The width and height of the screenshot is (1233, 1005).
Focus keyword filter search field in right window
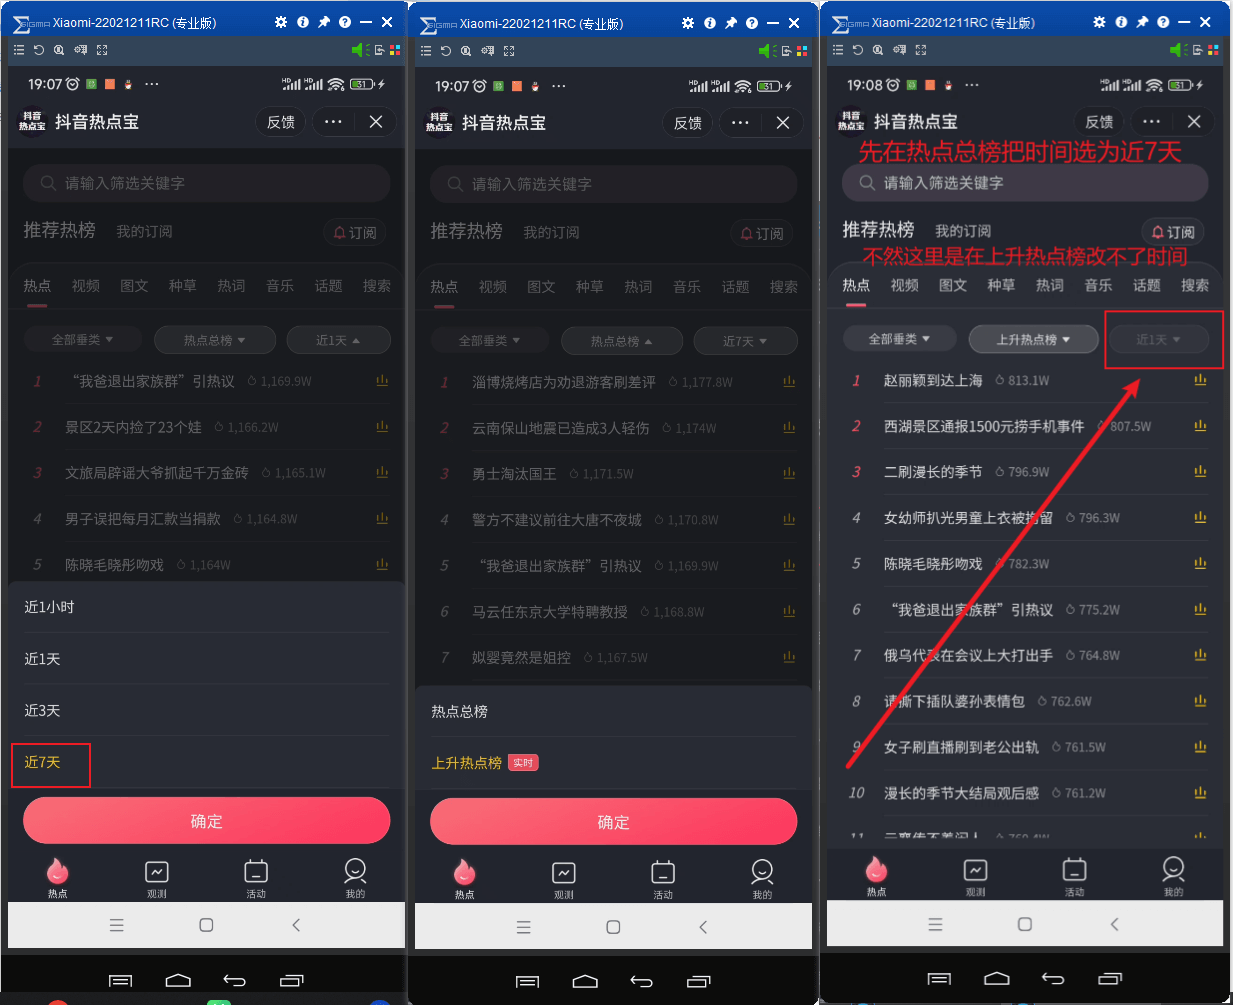point(1025,183)
